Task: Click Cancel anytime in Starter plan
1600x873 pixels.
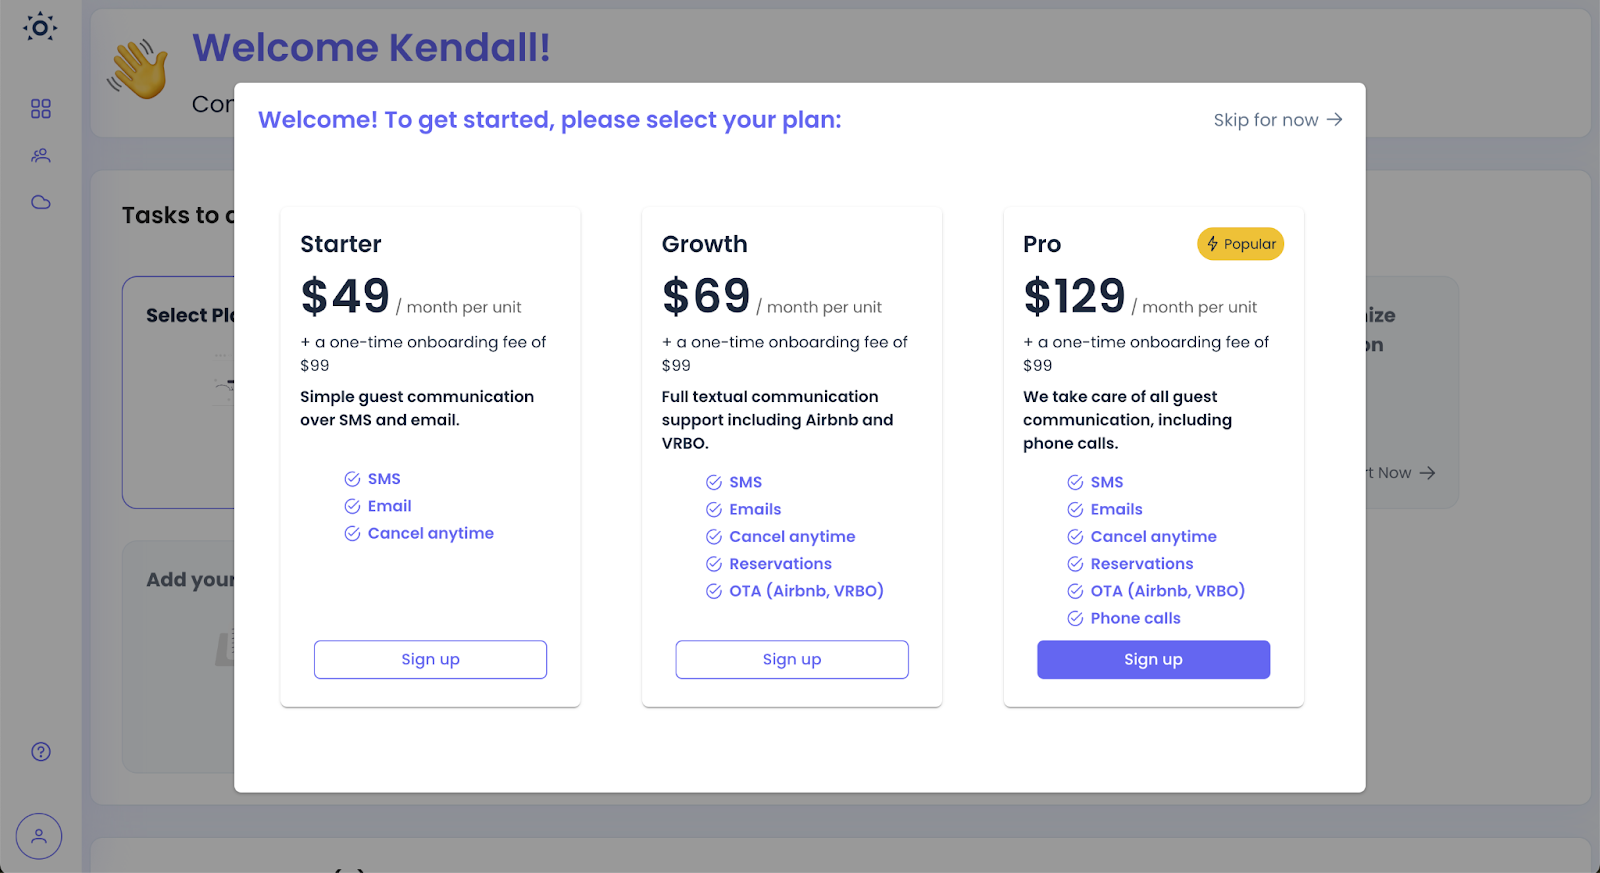Action: click(x=431, y=534)
